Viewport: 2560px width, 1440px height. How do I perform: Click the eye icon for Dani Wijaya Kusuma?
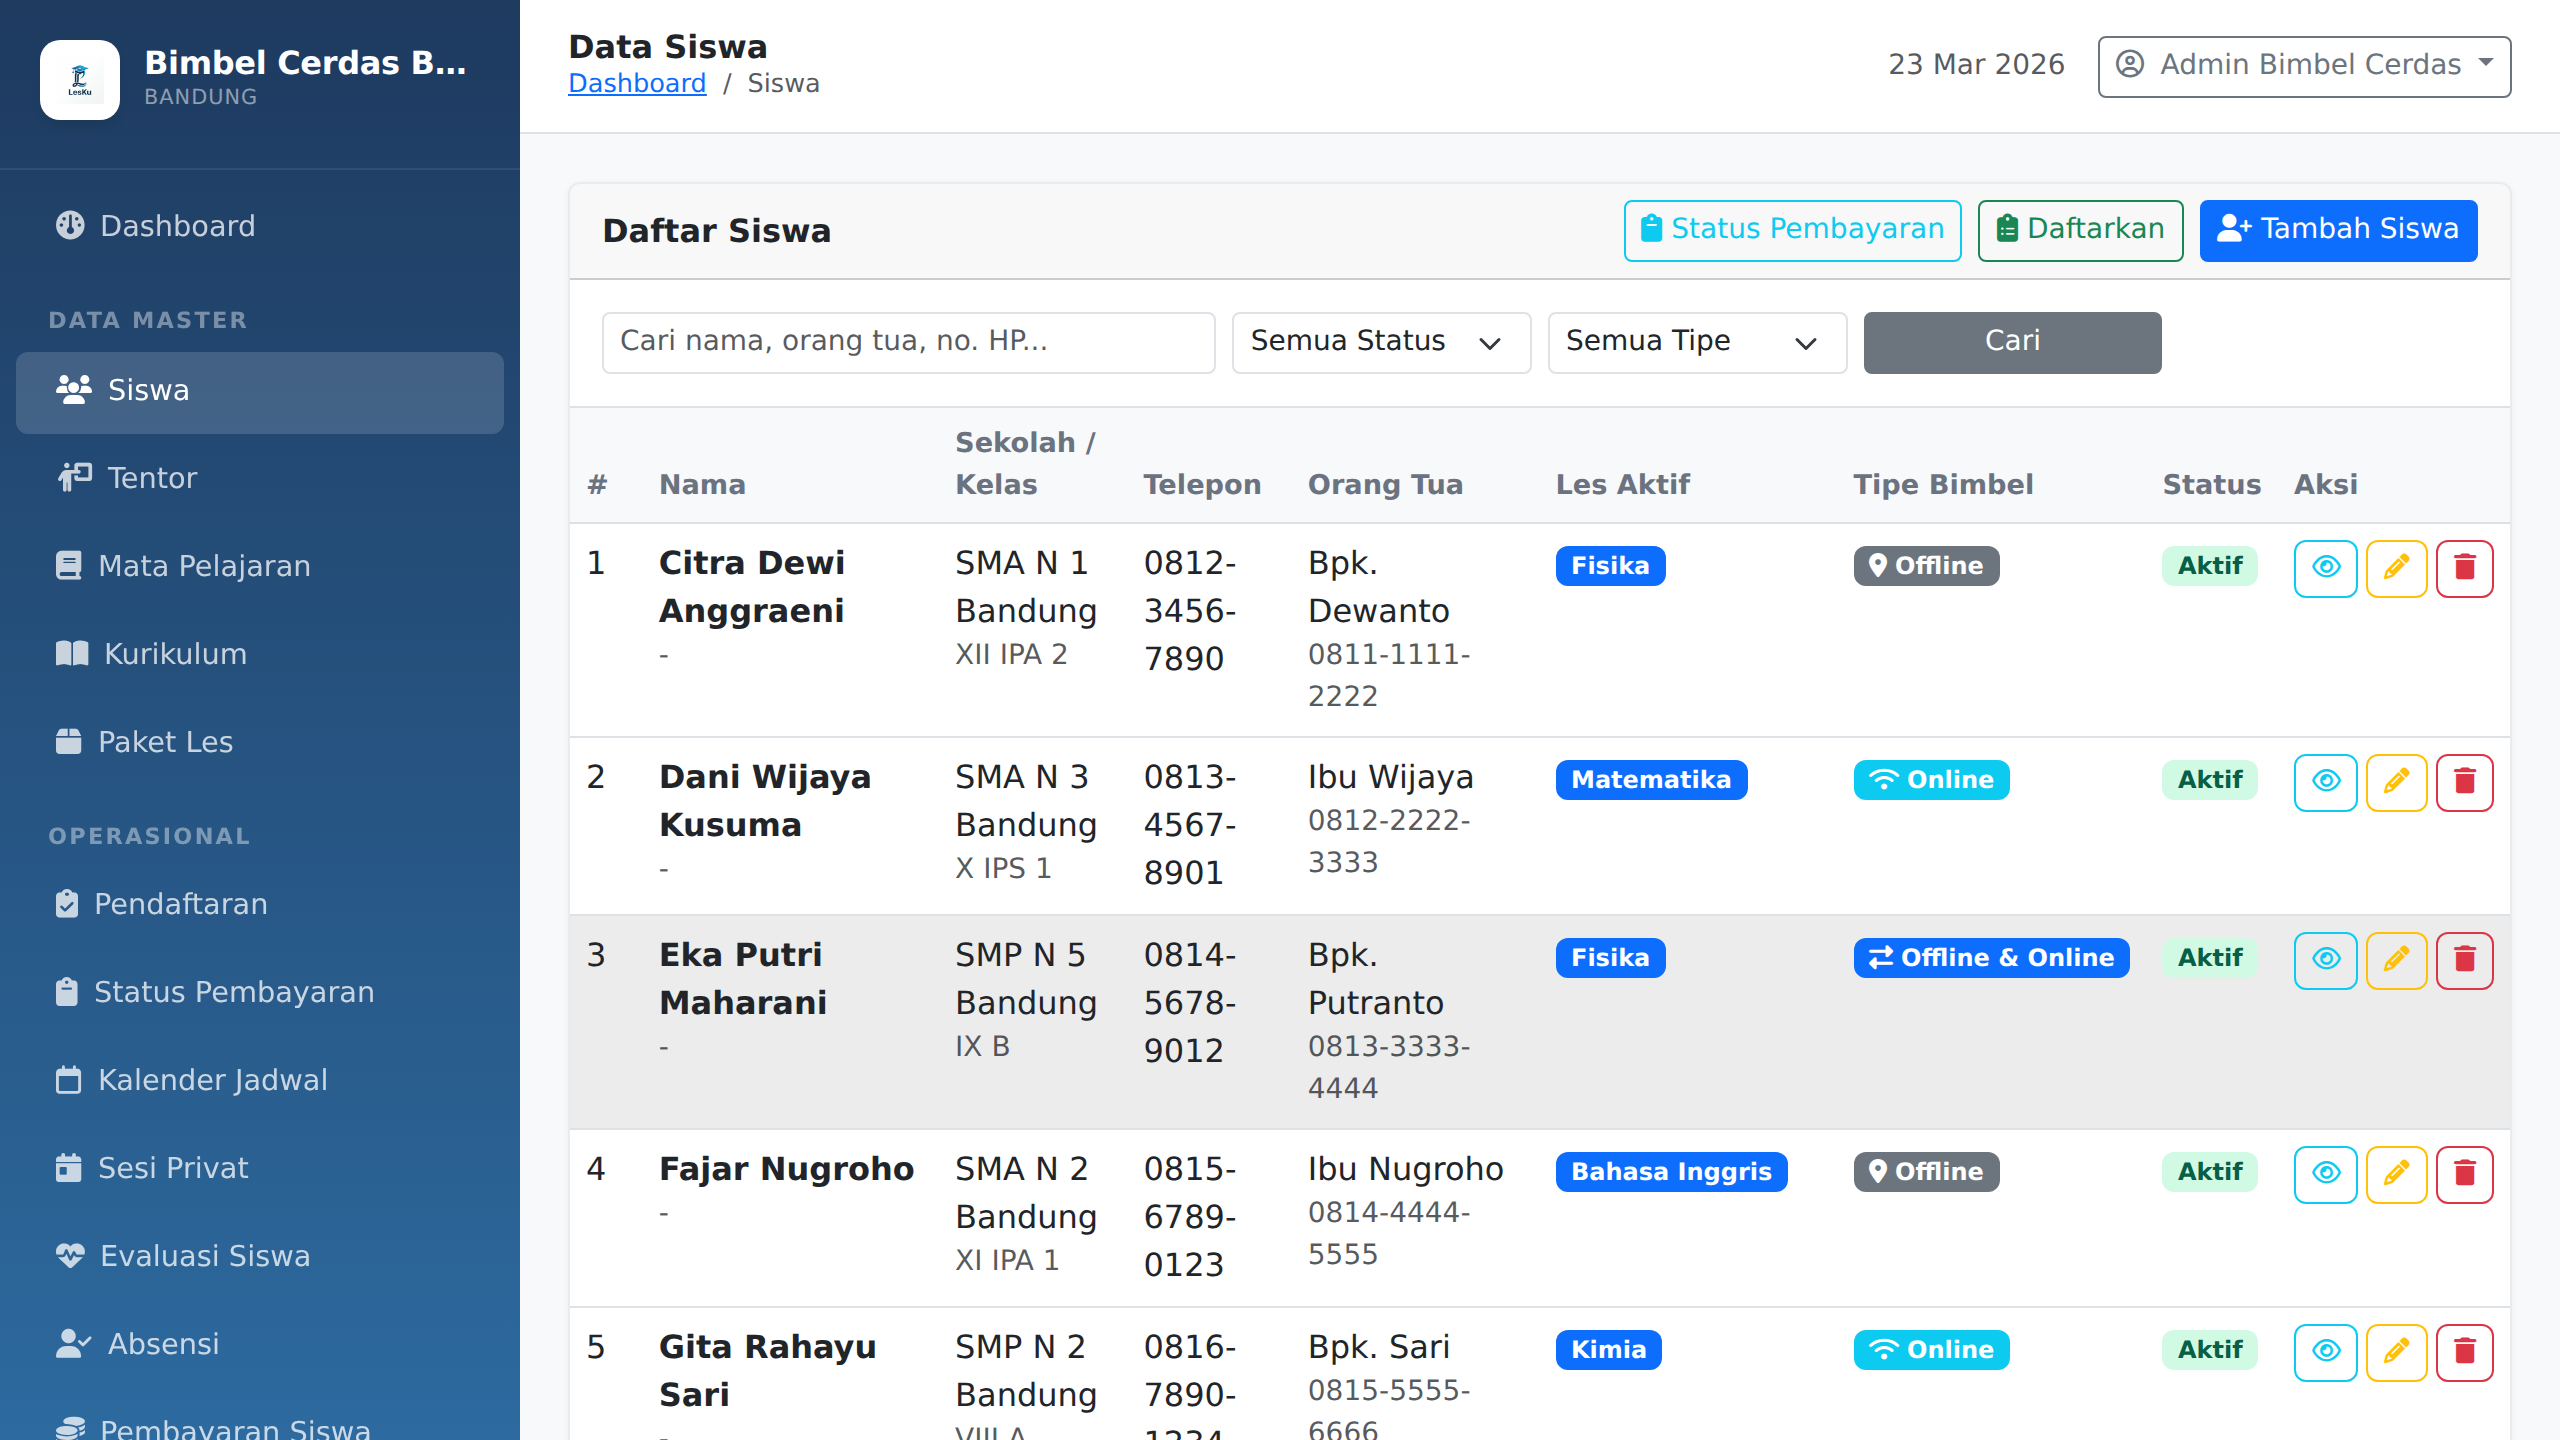2326,782
